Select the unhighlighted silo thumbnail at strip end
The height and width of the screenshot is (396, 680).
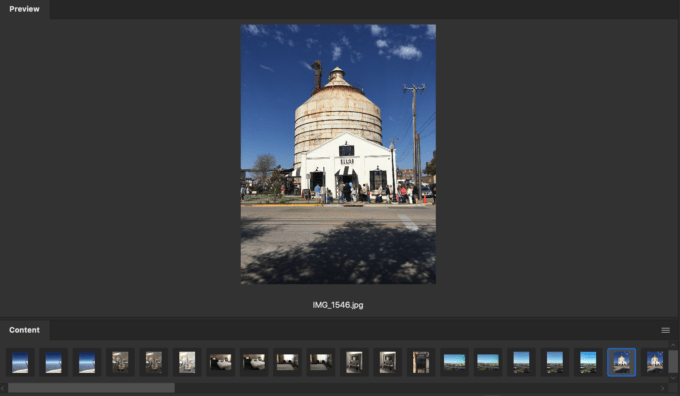tap(654, 362)
